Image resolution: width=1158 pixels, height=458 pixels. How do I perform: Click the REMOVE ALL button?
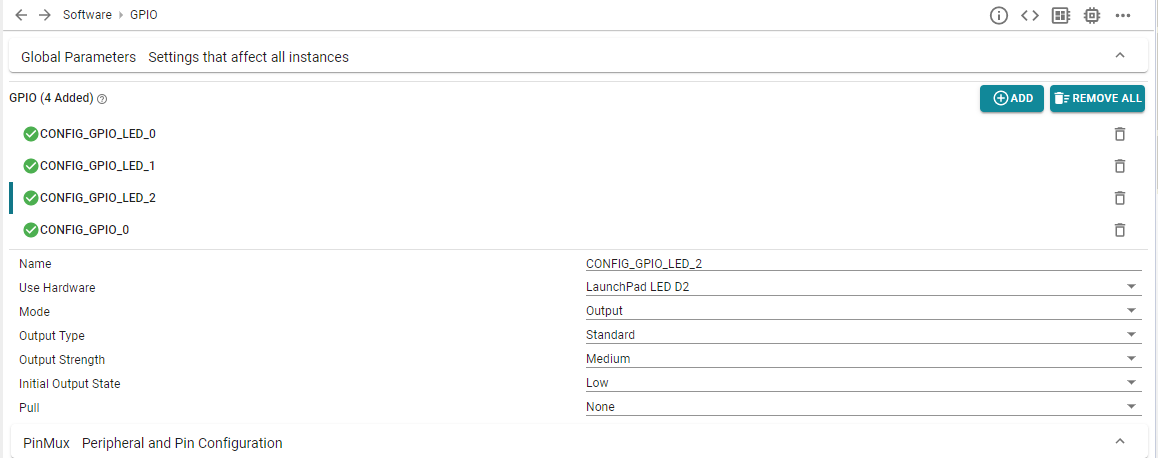(1097, 98)
